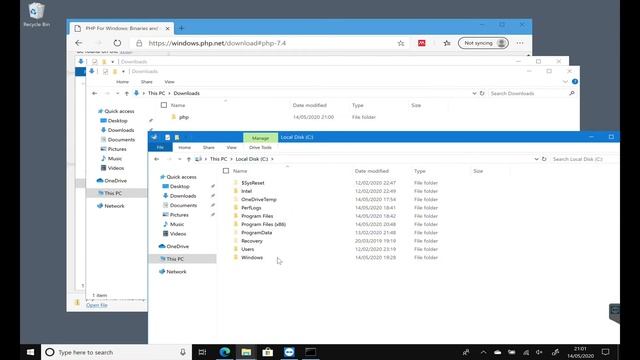The width and height of the screenshot is (640, 360).
Task: Open the browser favorites list icon
Action: tap(447, 43)
